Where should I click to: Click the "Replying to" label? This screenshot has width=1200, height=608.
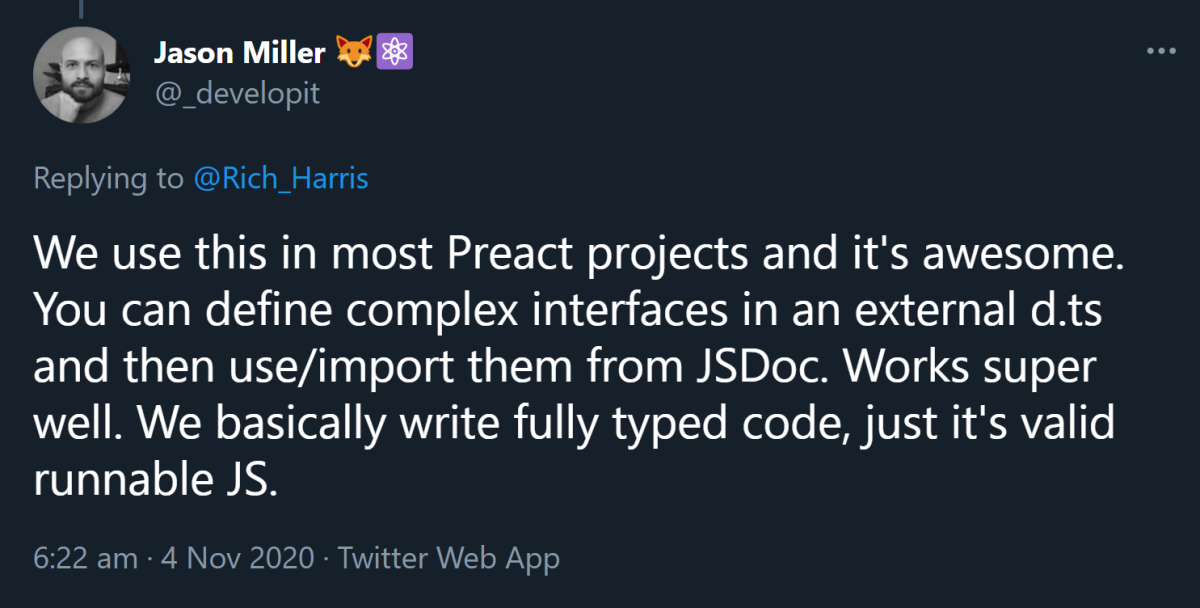click(x=109, y=179)
